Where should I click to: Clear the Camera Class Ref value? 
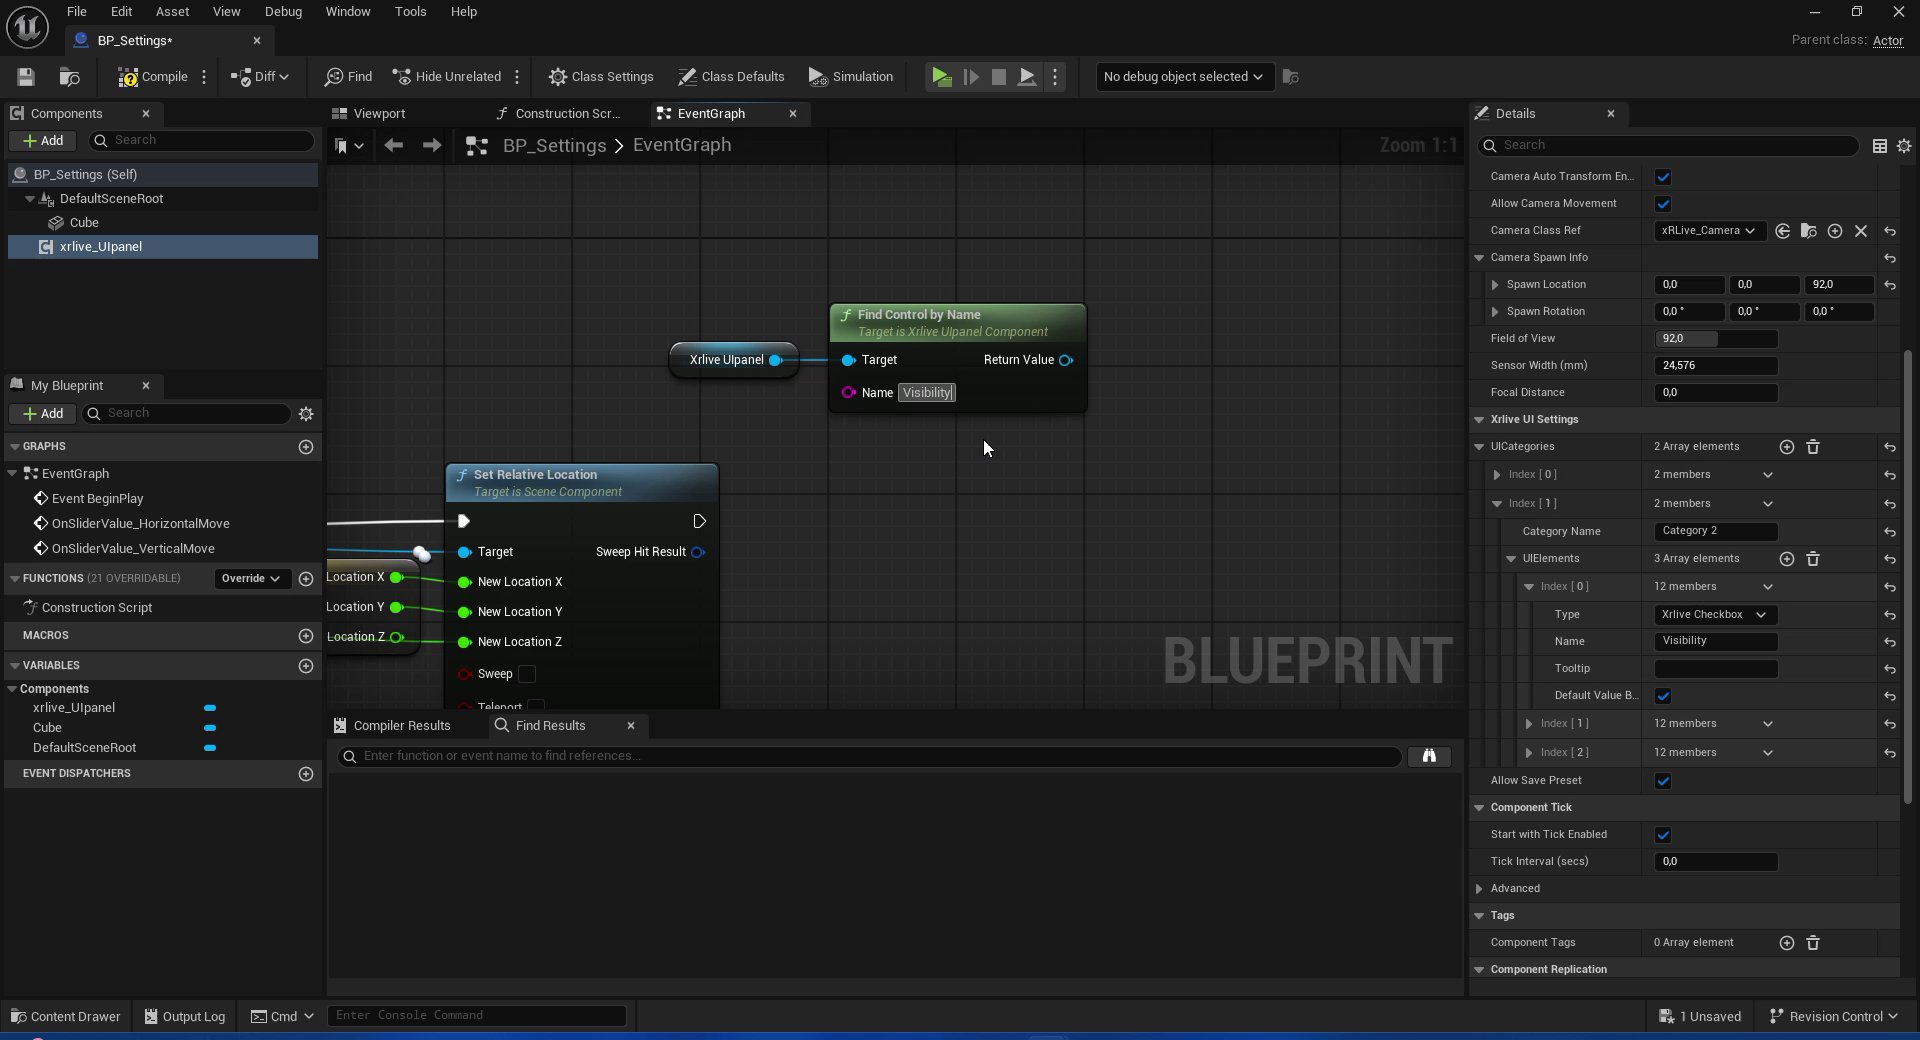tap(1861, 231)
